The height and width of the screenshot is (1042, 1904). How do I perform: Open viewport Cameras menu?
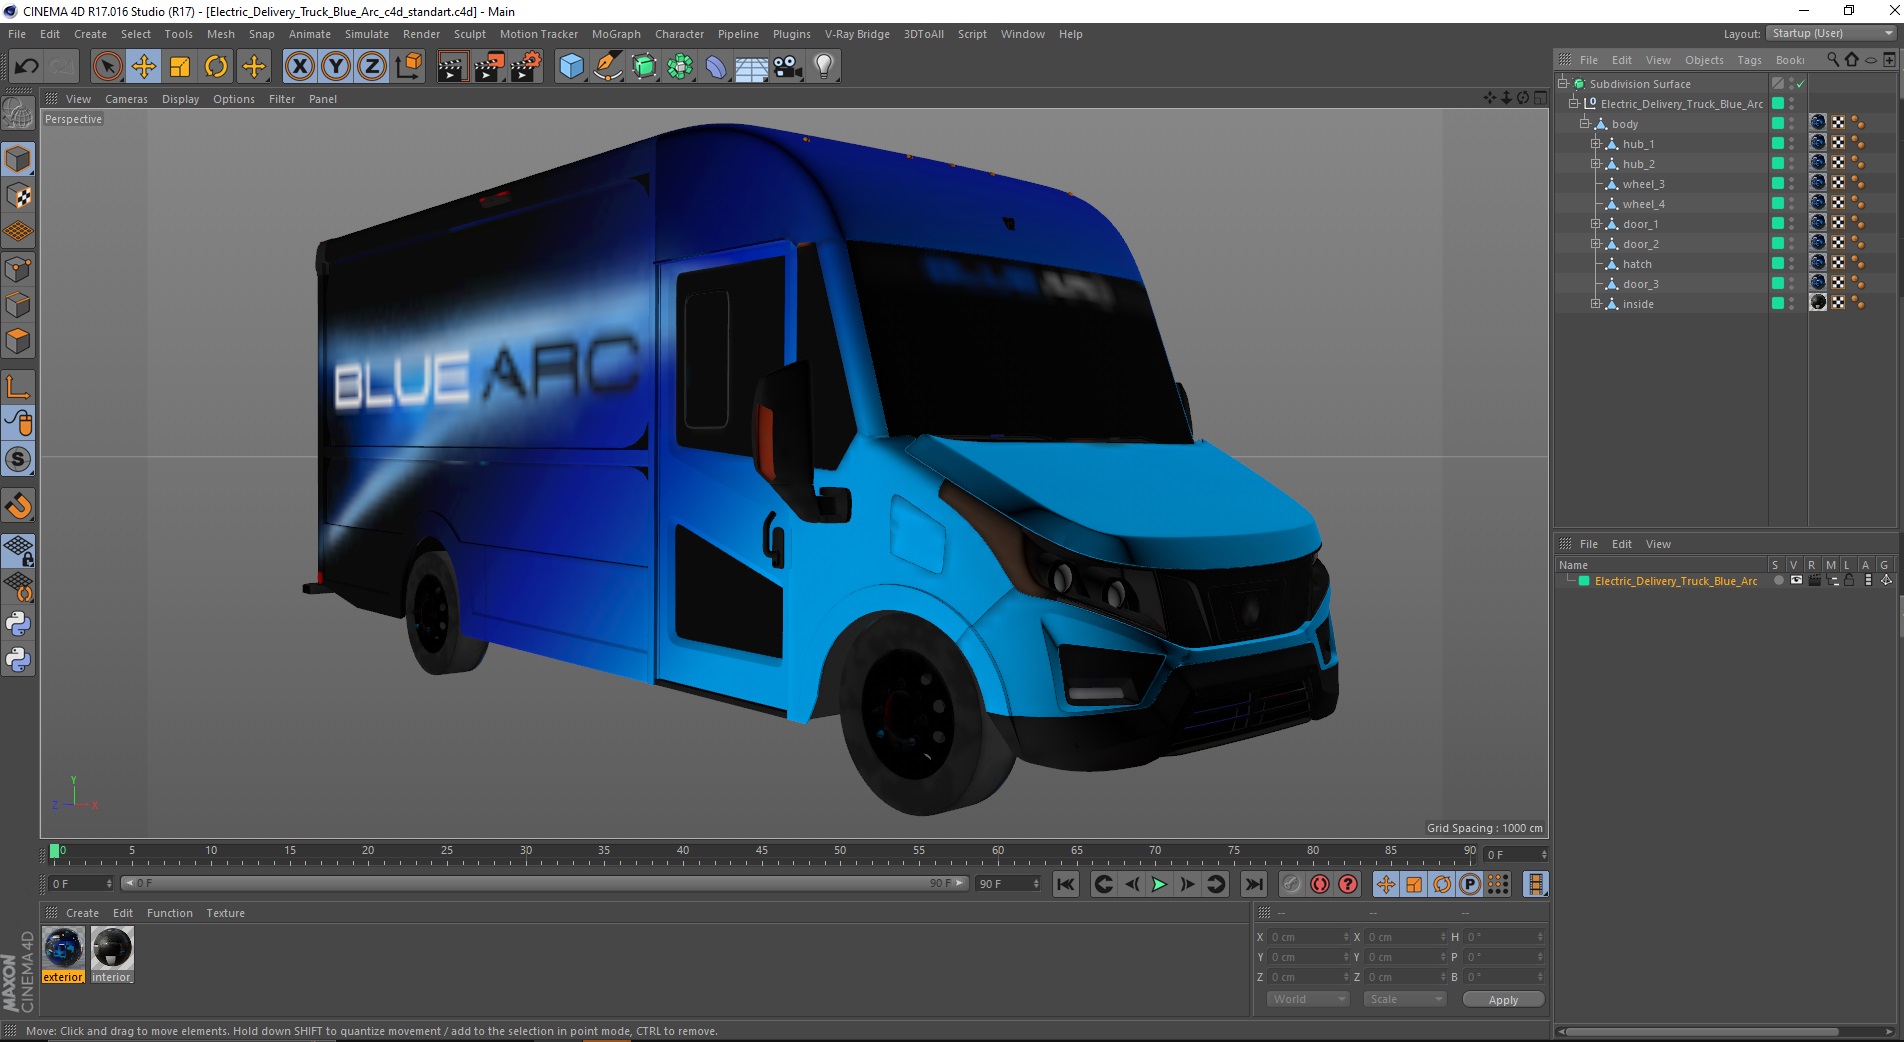click(126, 99)
